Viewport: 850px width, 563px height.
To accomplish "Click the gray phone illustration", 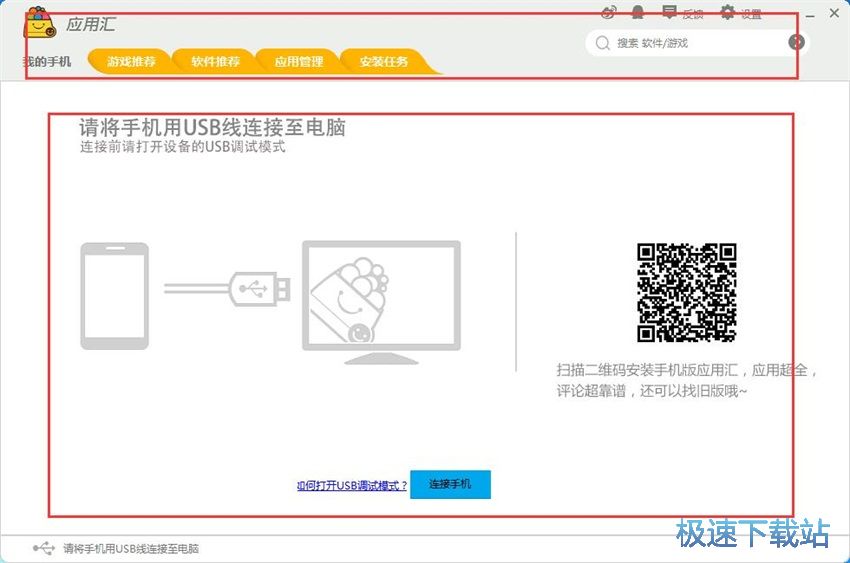I will [114, 296].
